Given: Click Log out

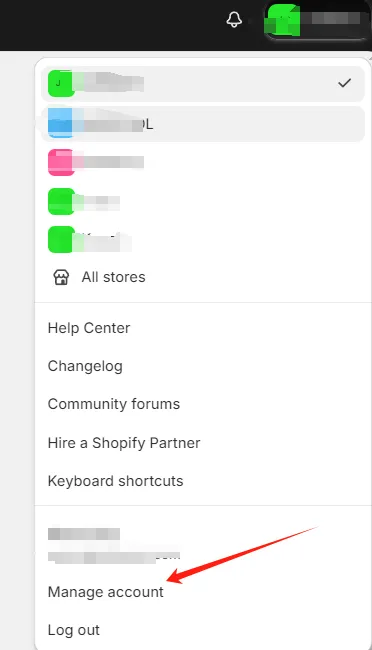Looking at the screenshot, I should (73, 630).
